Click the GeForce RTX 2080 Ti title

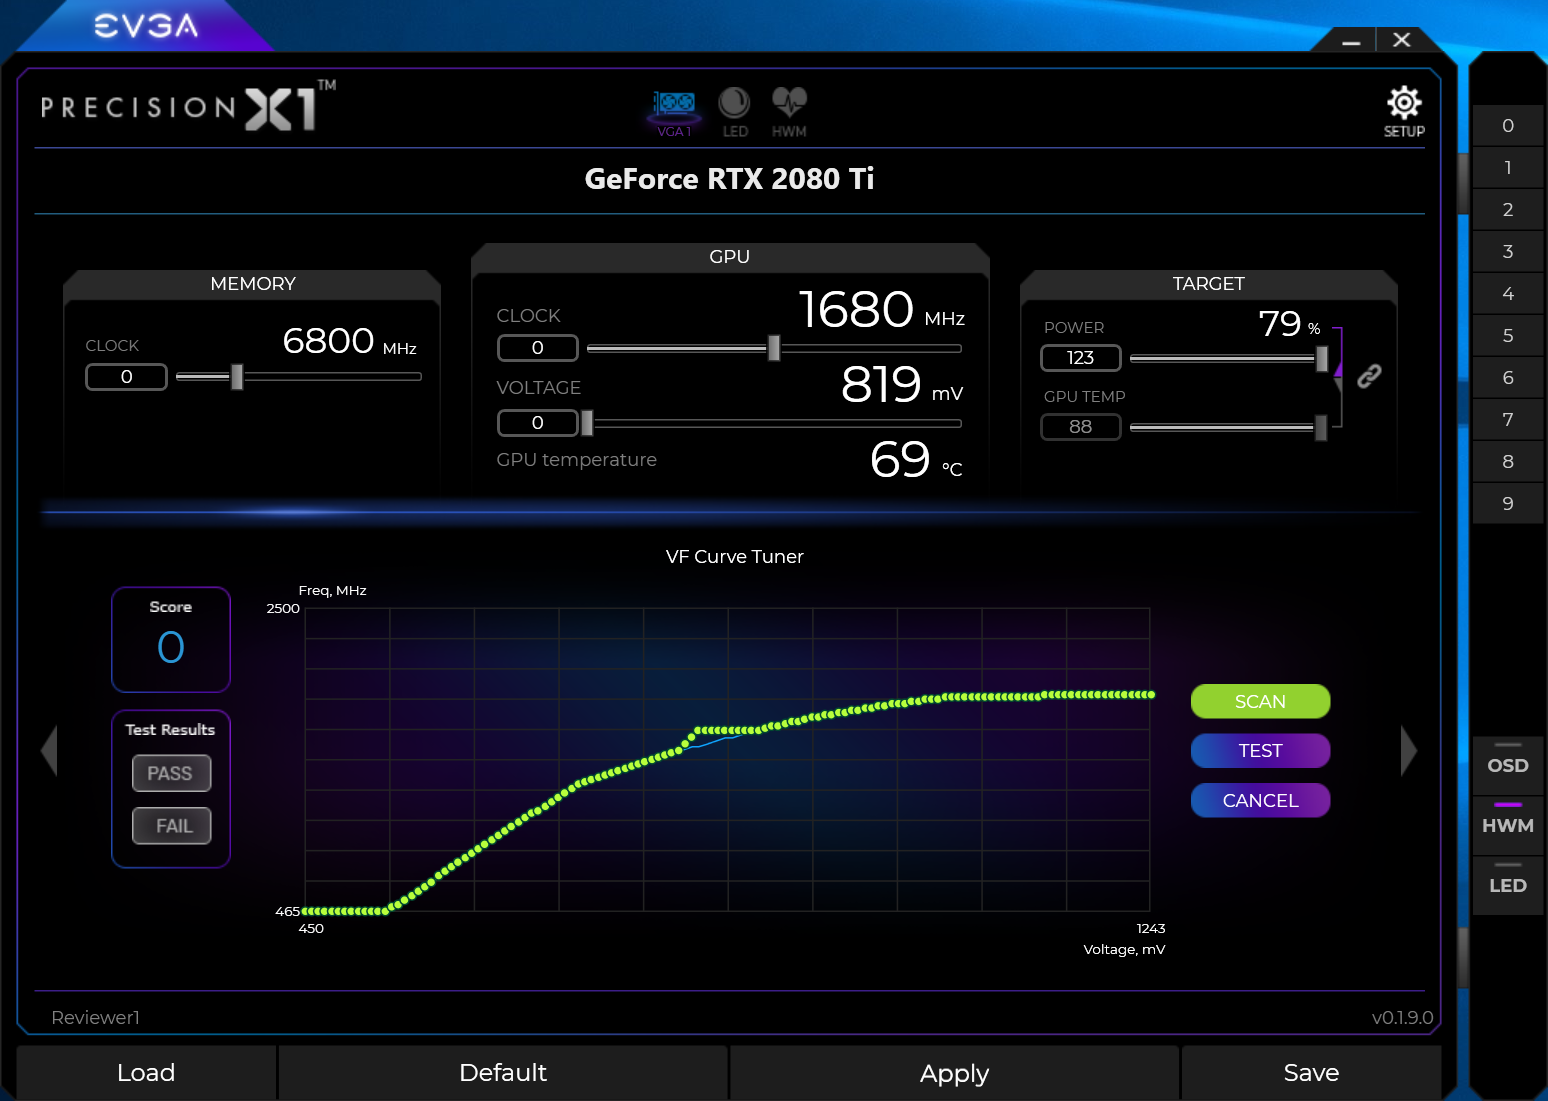pyautogui.click(x=729, y=179)
